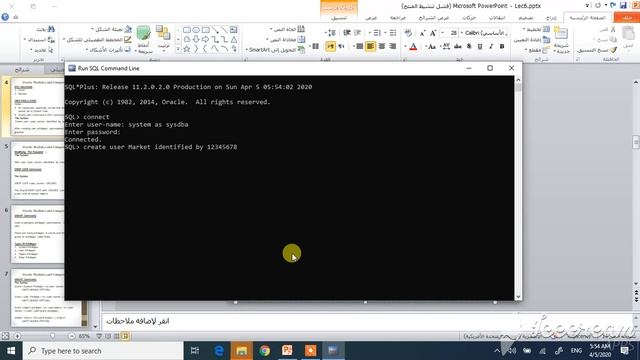Click the New Slide button
This screenshot has width=640, height=360.
(561, 40)
